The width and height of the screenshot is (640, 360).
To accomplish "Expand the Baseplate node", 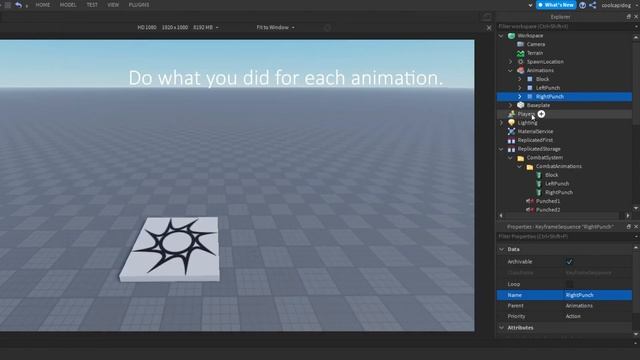I will (511, 105).
